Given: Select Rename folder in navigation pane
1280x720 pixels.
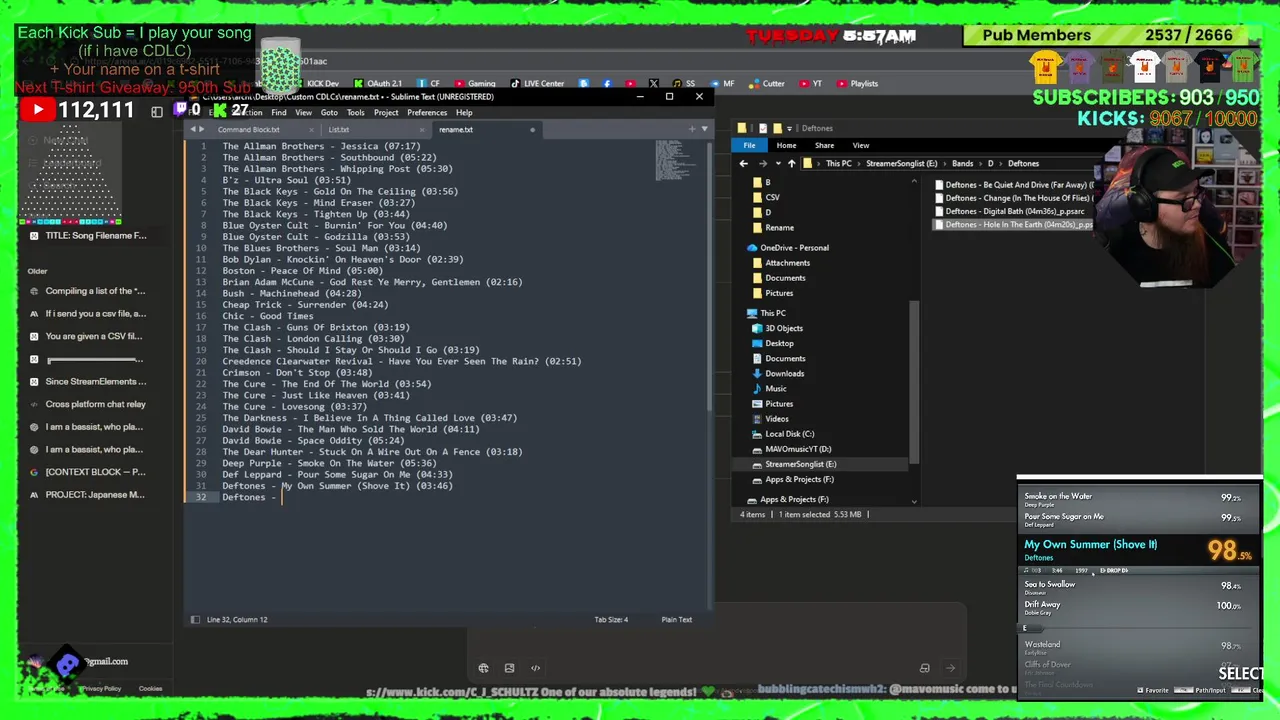Looking at the screenshot, I should tap(779, 228).
